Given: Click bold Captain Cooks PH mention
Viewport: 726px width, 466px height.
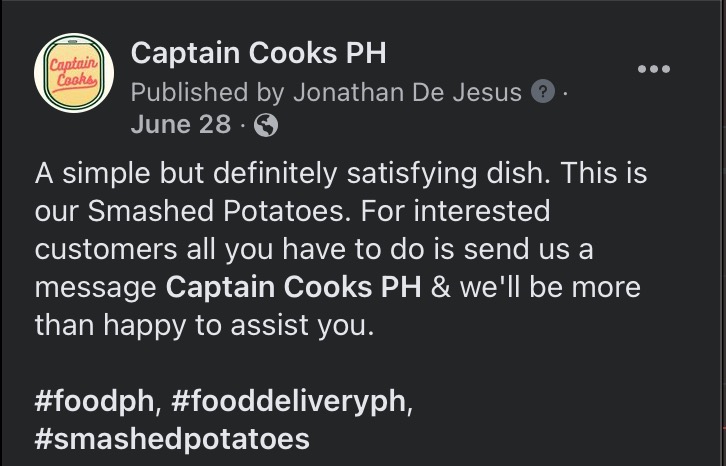Looking at the screenshot, I should click(294, 287).
